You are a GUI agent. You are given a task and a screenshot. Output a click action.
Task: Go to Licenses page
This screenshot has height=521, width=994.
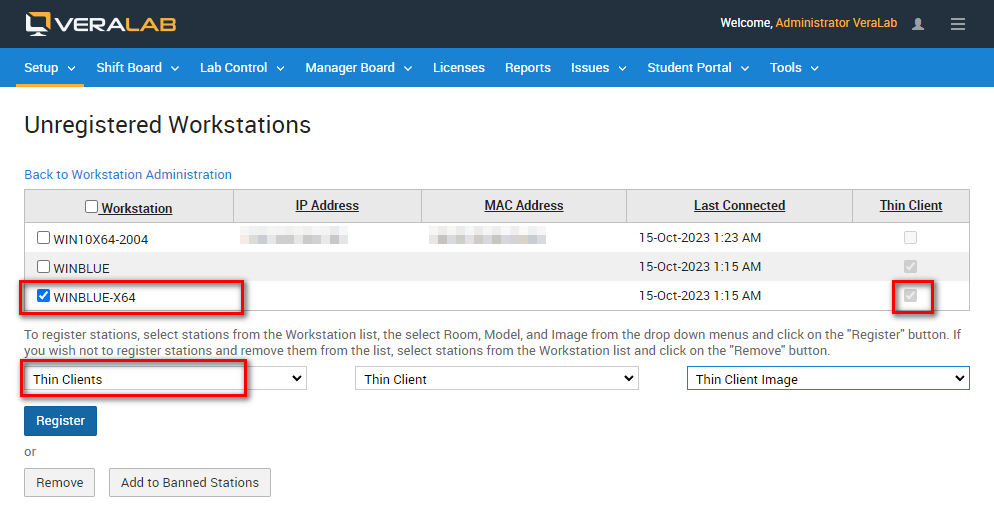coord(459,68)
